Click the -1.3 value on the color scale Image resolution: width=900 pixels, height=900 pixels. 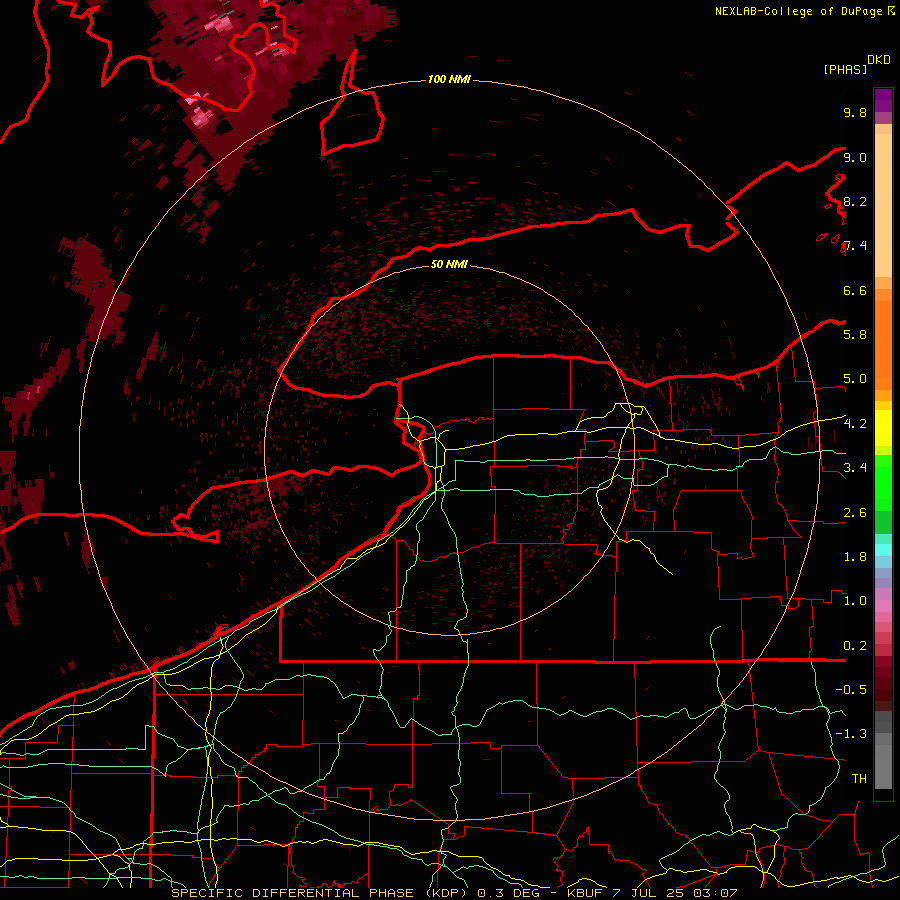coord(851,734)
